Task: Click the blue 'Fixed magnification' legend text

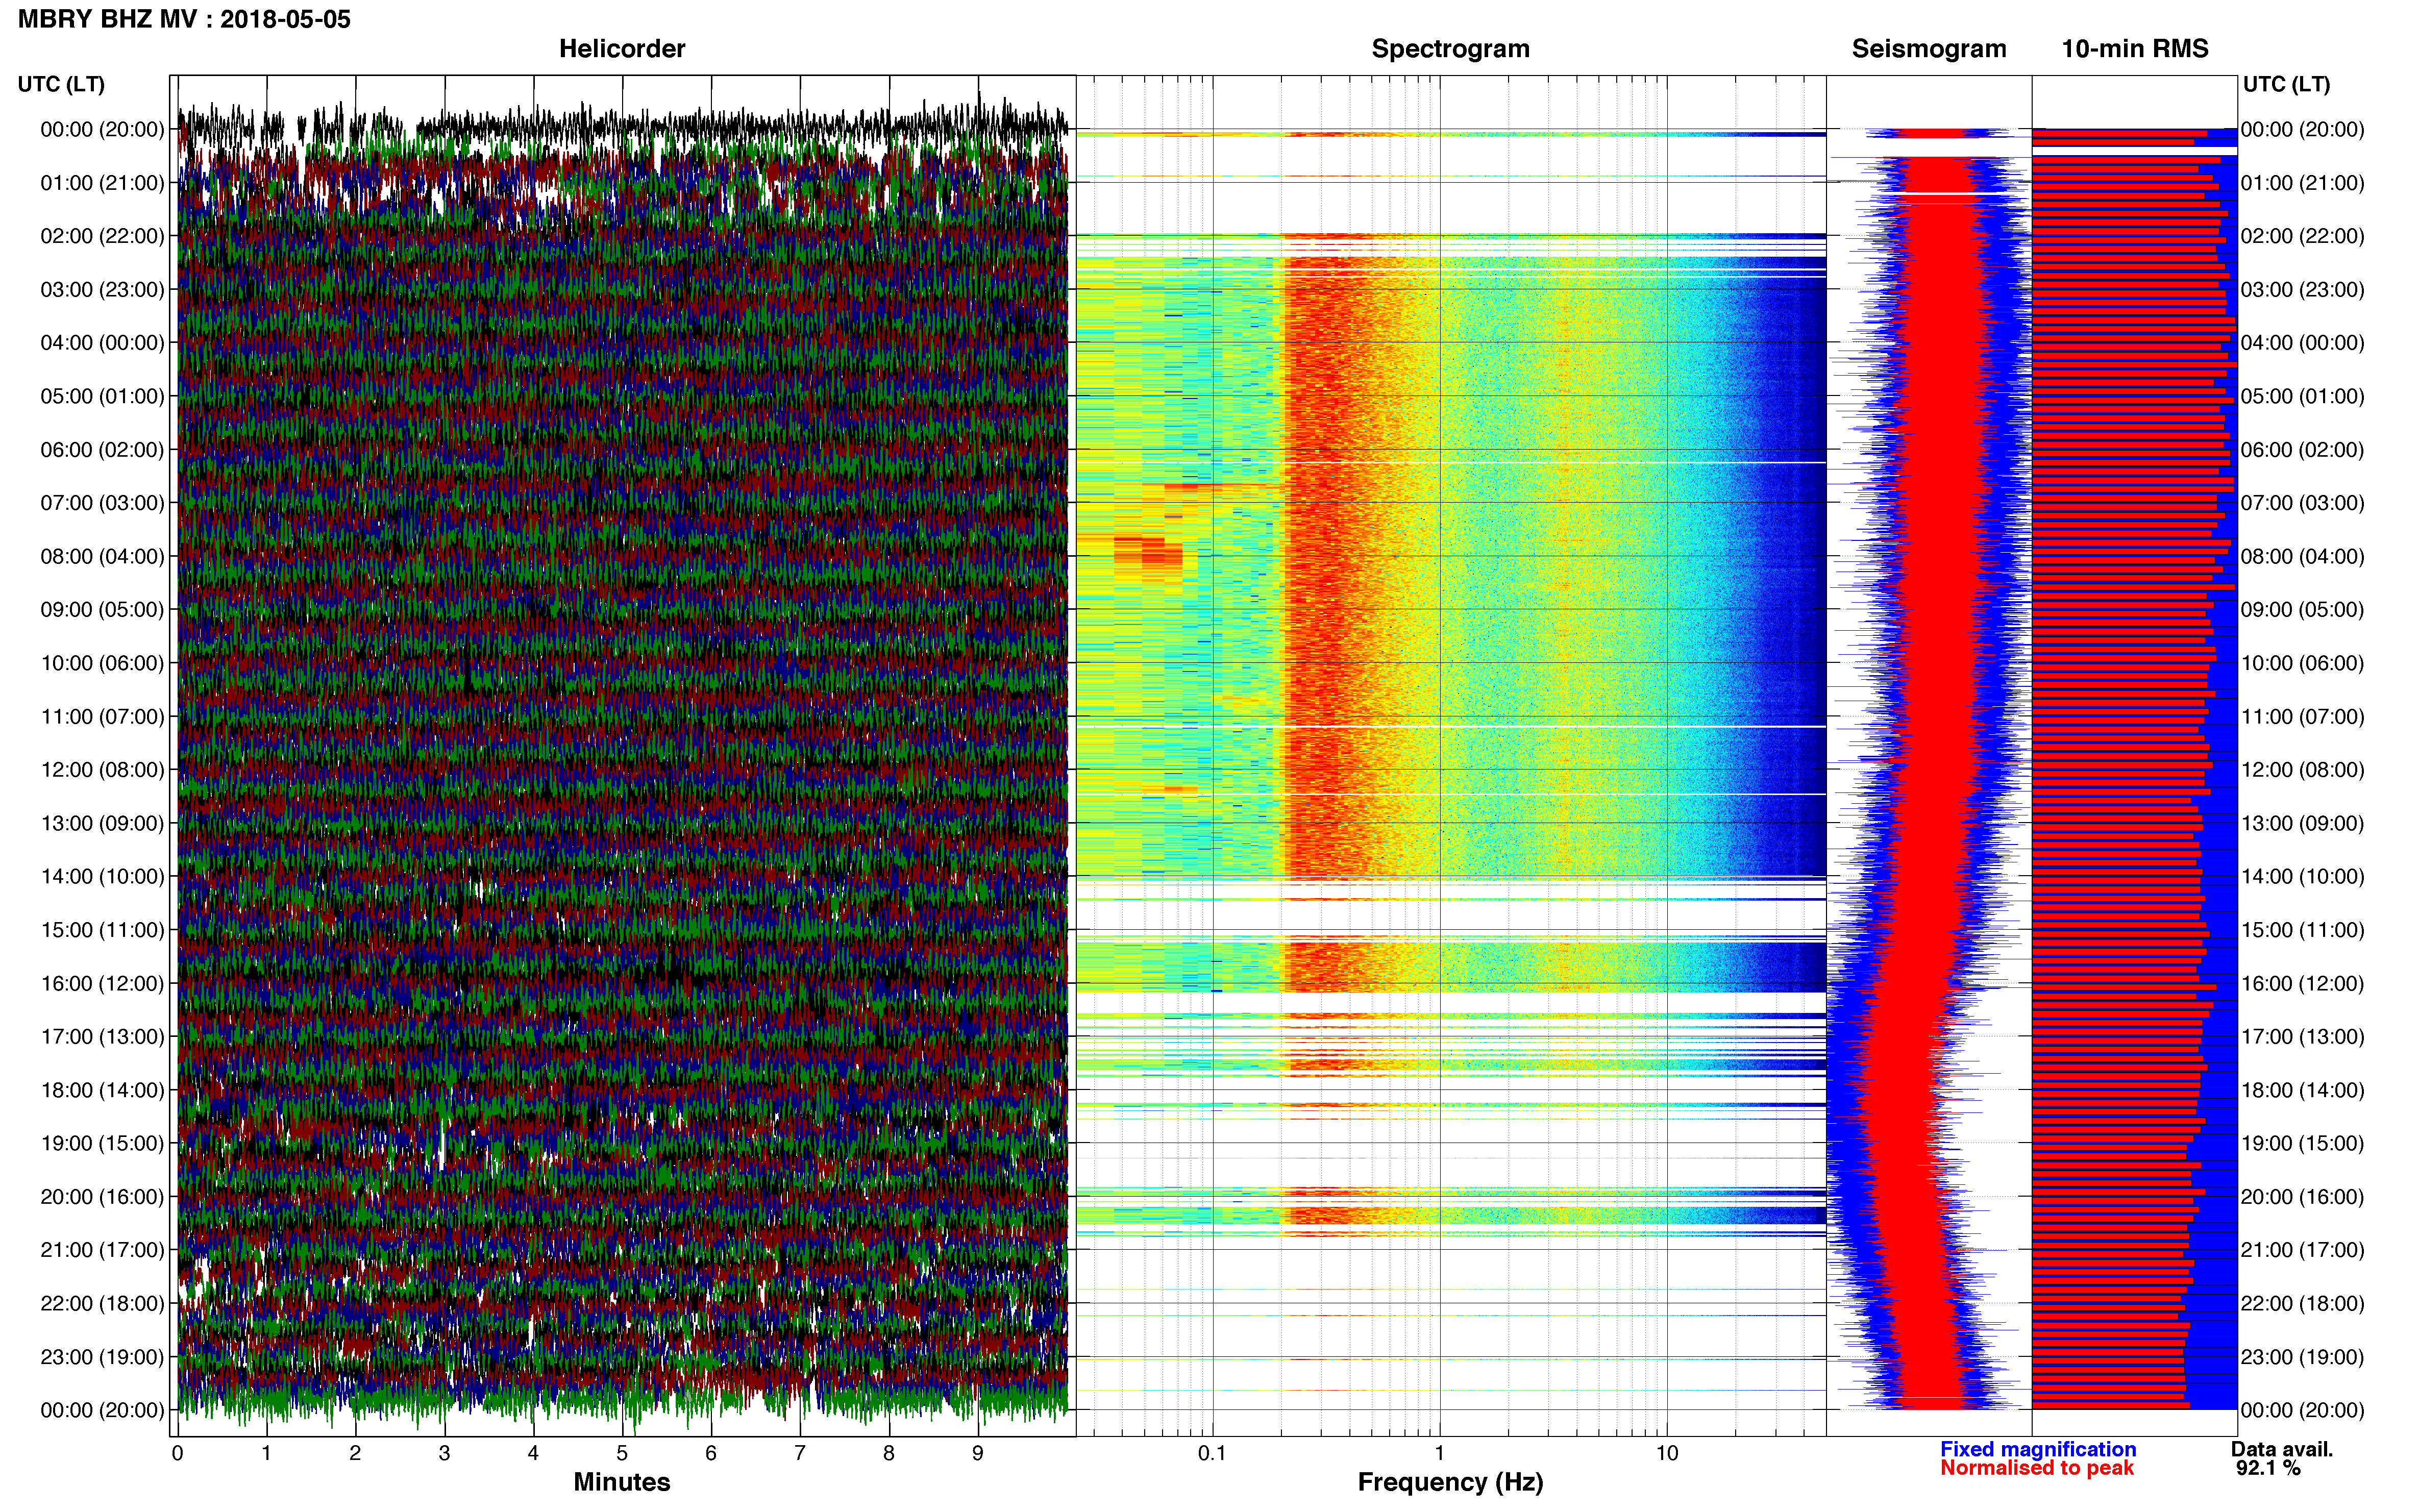Action: pyautogui.click(x=2038, y=1449)
